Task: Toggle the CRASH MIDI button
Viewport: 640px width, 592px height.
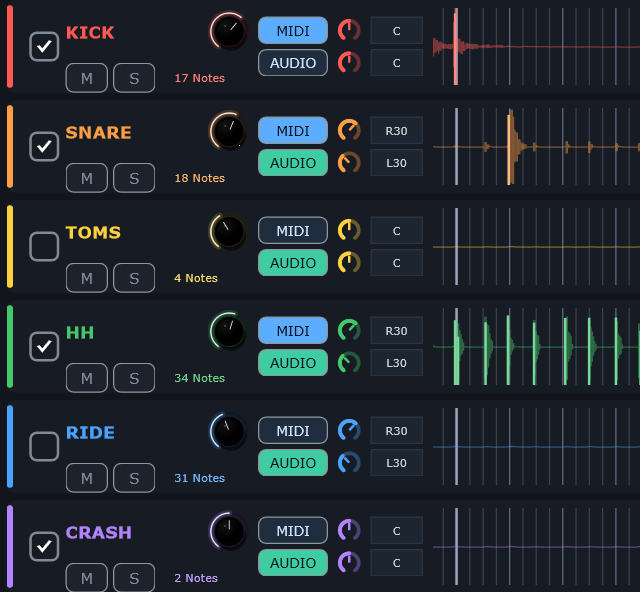Action: [293, 531]
